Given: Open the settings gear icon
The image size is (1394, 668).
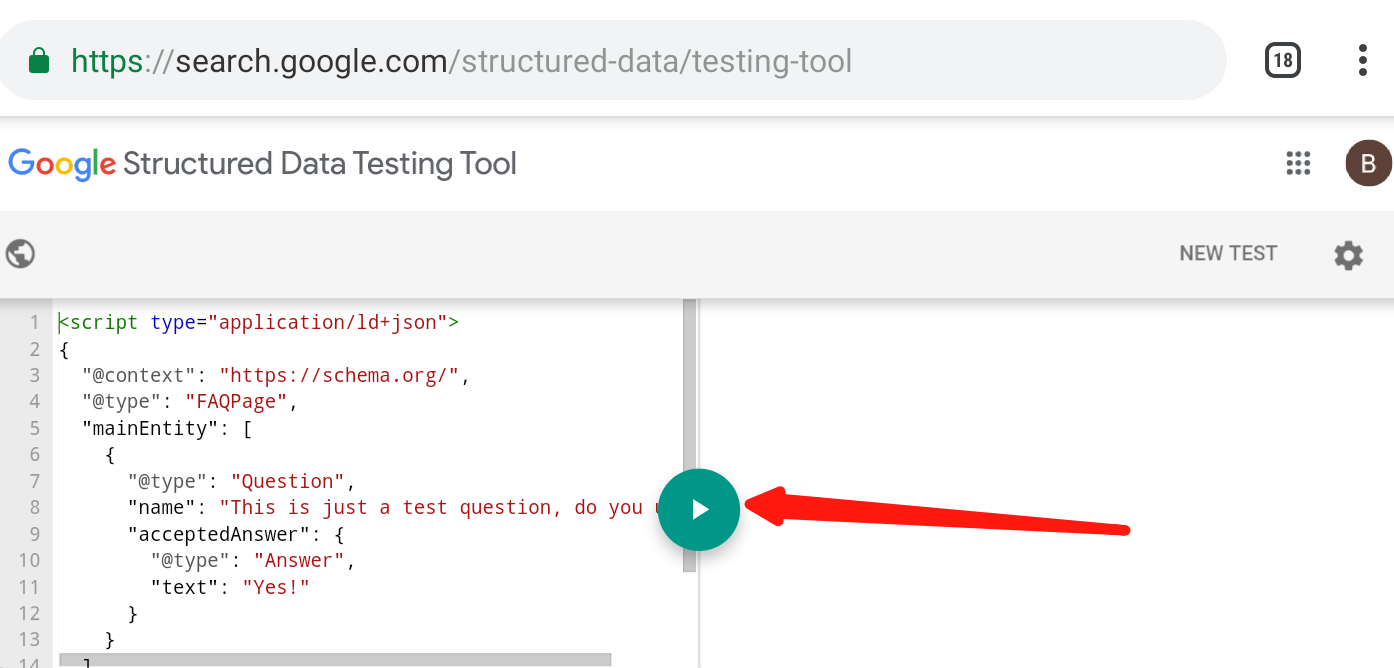Looking at the screenshot, I should pyautogui.click(x=1349, y=255).
